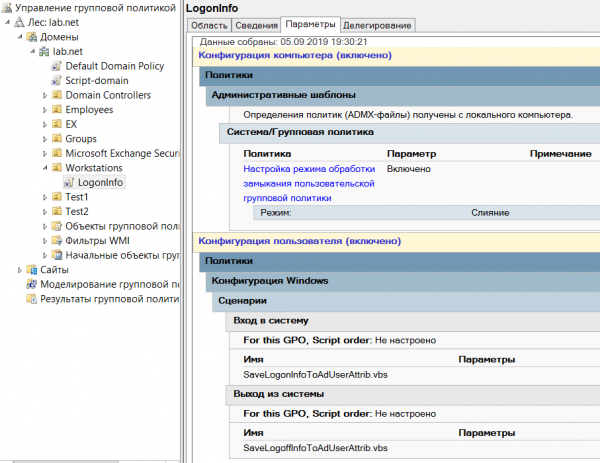The height and width of the screenshot is (463, 600).
Task: Select the LogonInfo GPO icon
Action: [69, 183]
